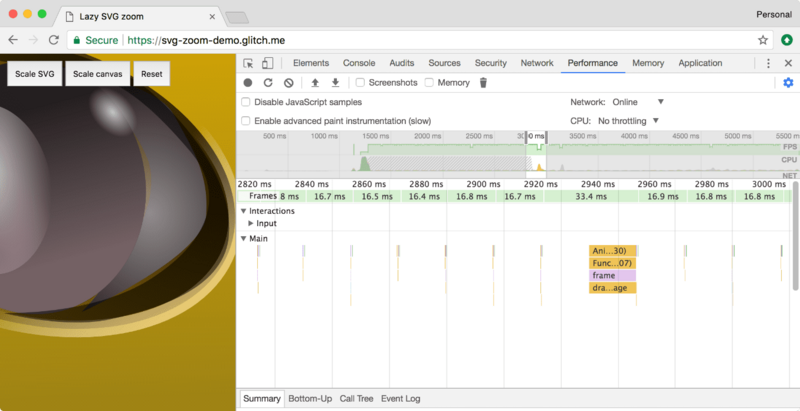This screenshot has width=800, height=411.
Task: Click the Personal profile button
Action: 773,15
